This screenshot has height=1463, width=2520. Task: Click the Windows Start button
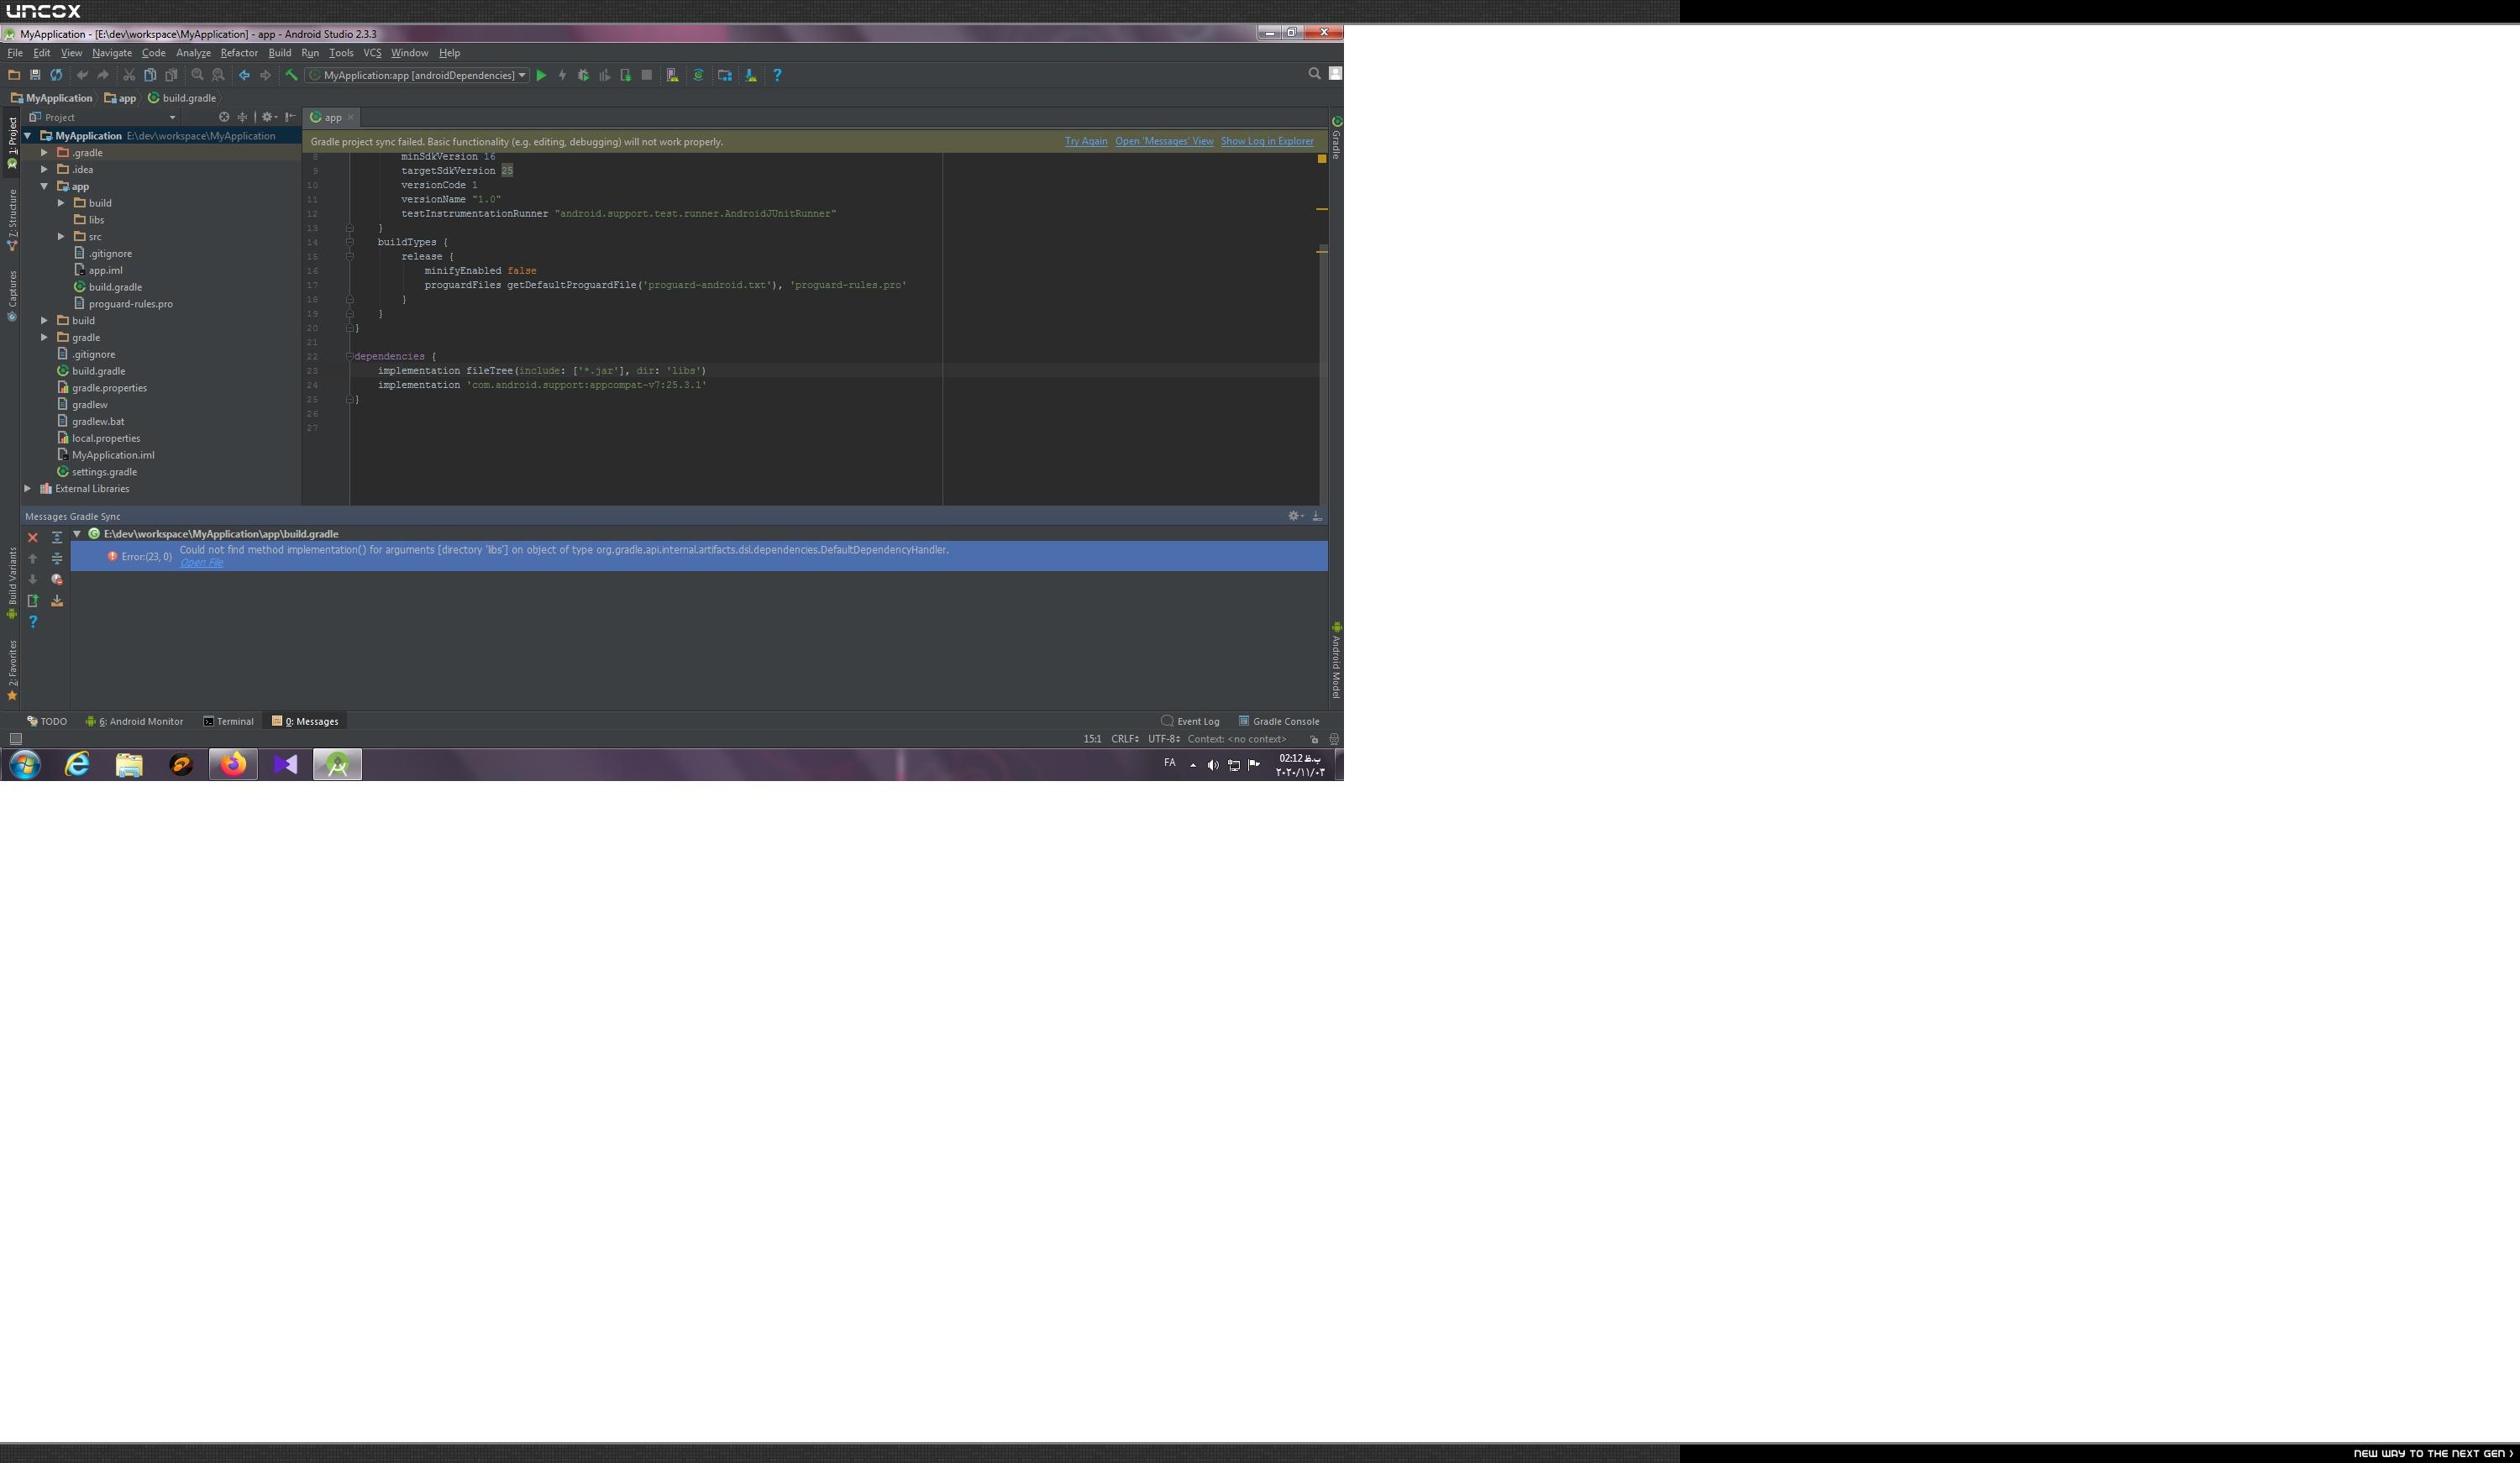(25, 765)
